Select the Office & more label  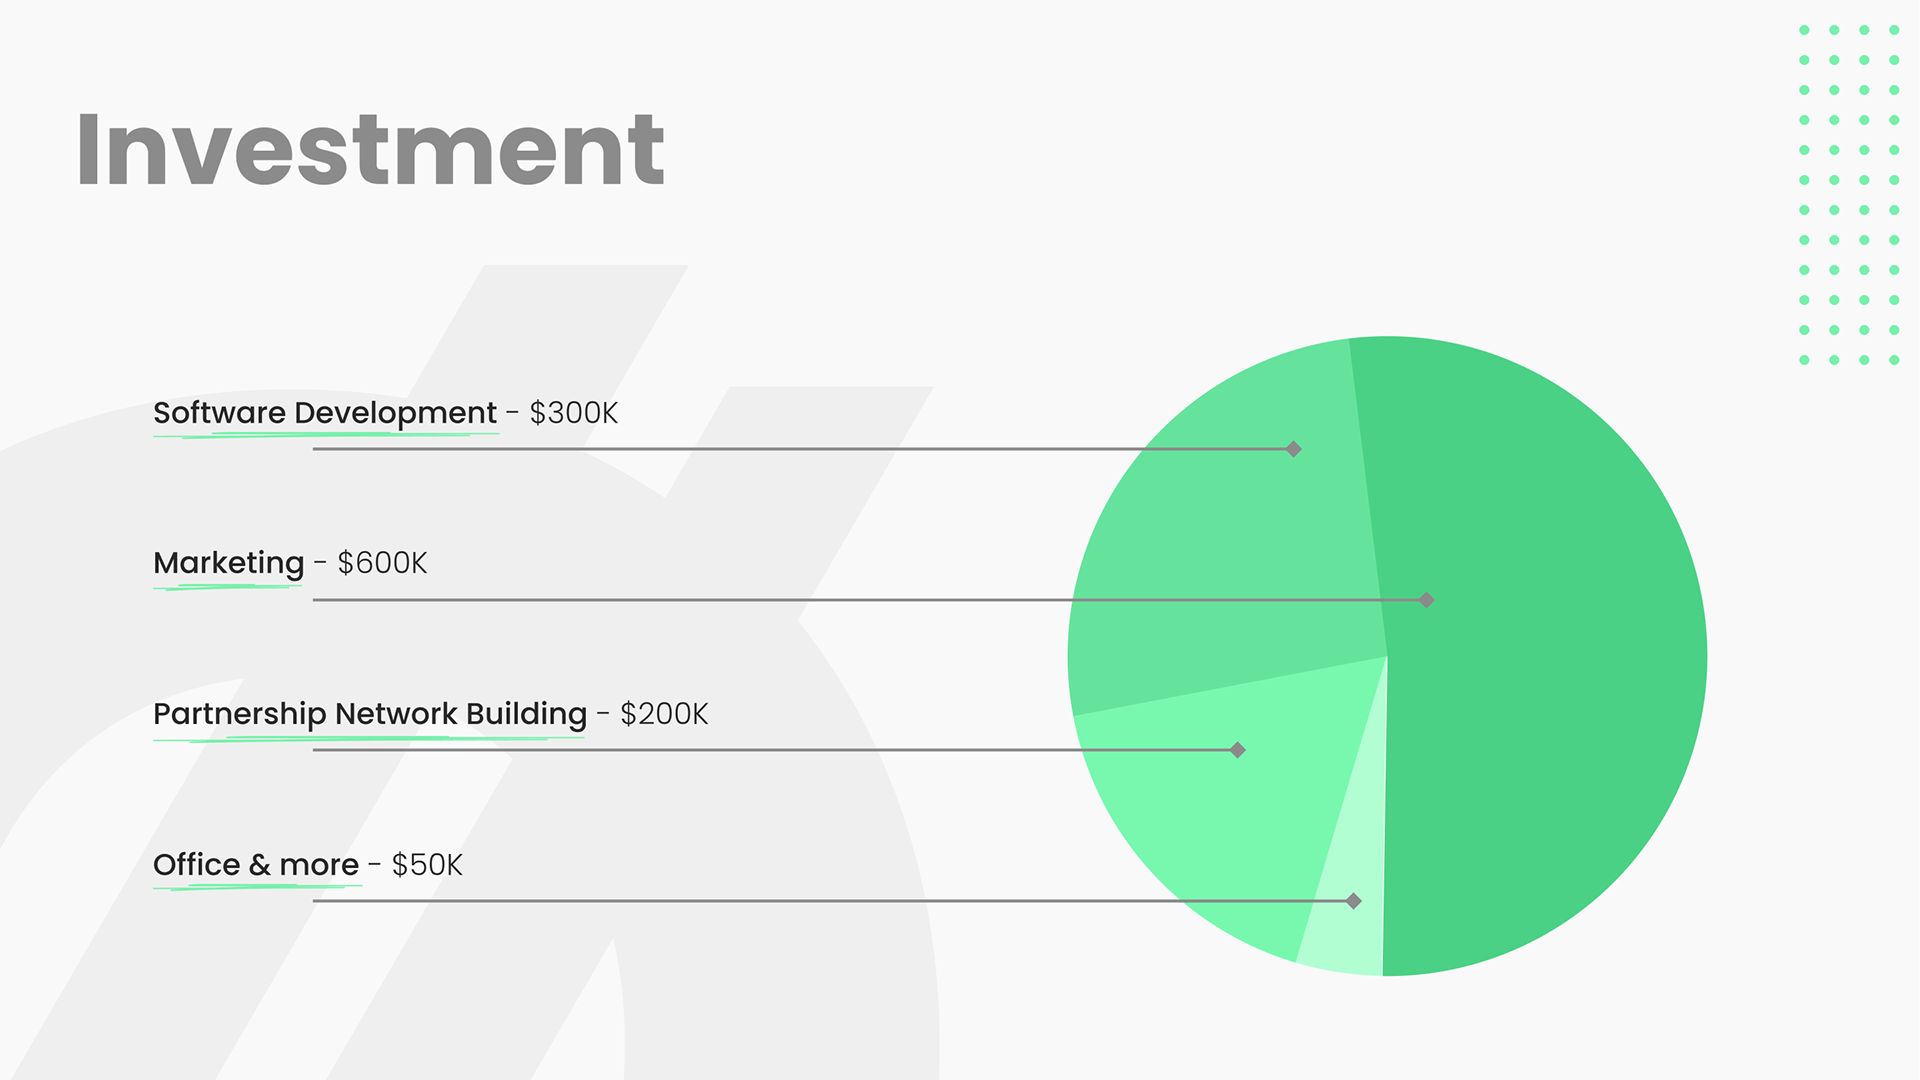pyautogui.click(x=255, y=865)
